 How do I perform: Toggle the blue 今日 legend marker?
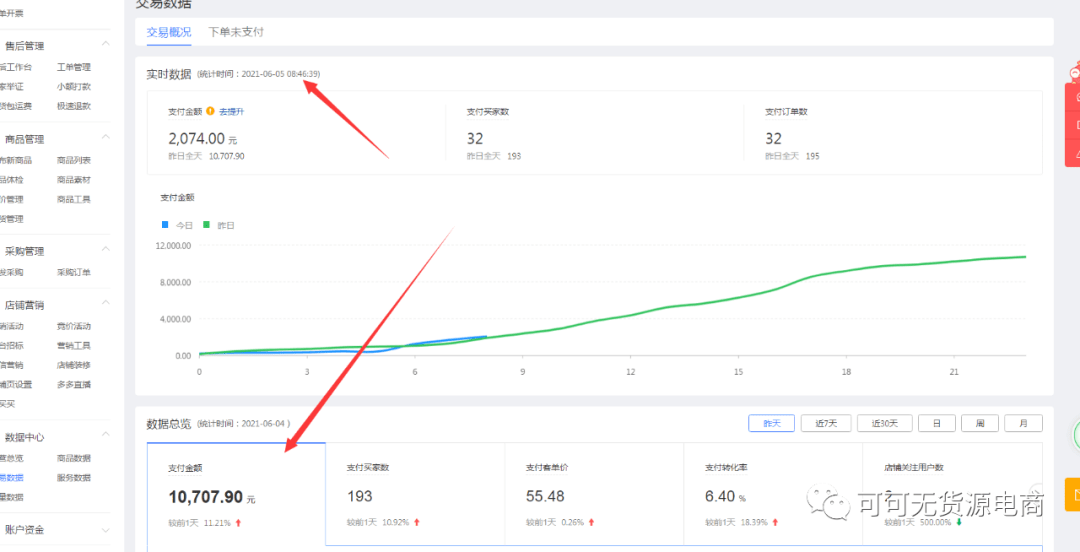coord(165,225)
